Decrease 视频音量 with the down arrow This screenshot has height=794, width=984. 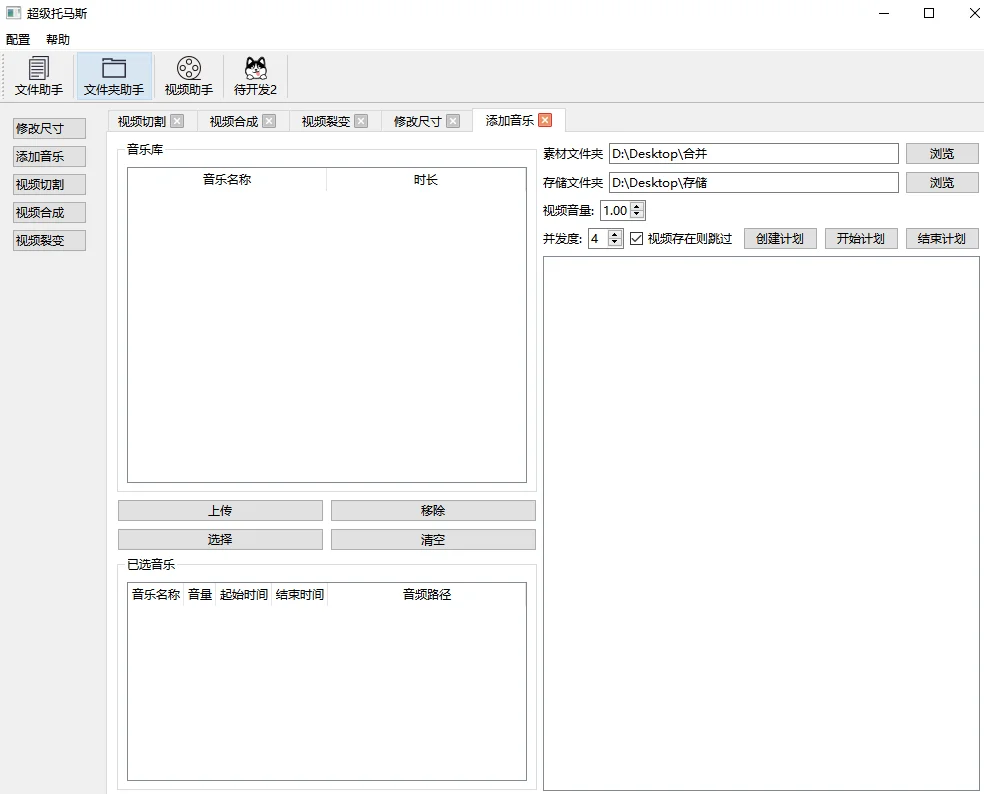637,215
